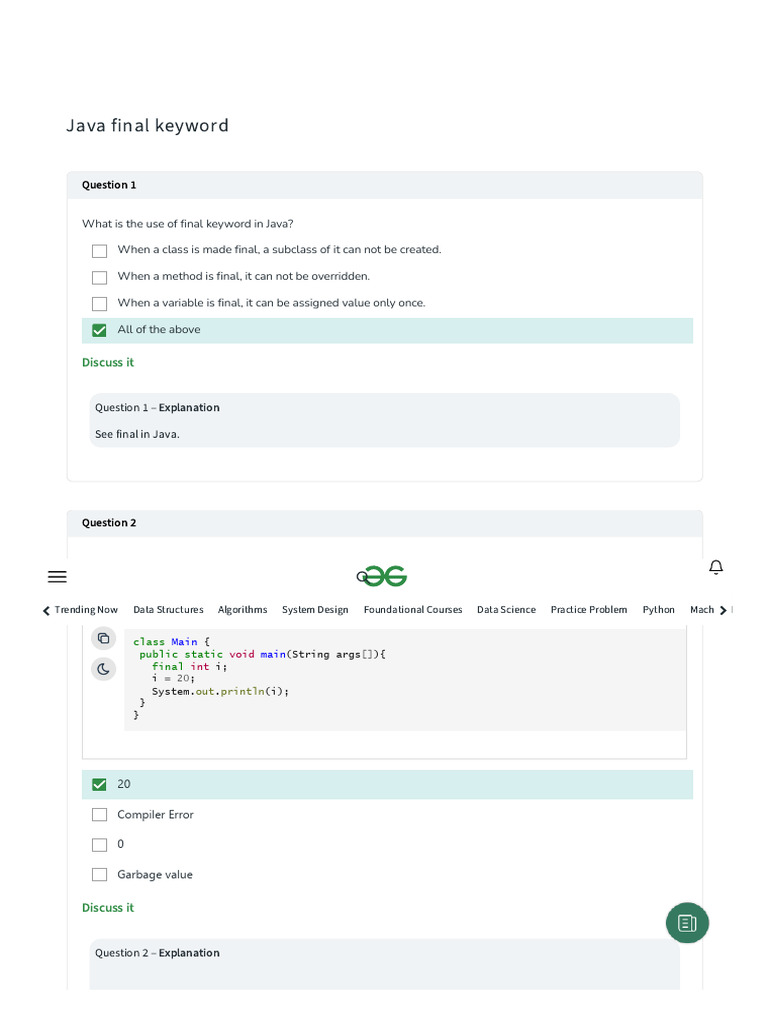Click the green floating article button
The width and height of the screenshot is (768, 1024).
pyautogui.click(x=687, y=923)
